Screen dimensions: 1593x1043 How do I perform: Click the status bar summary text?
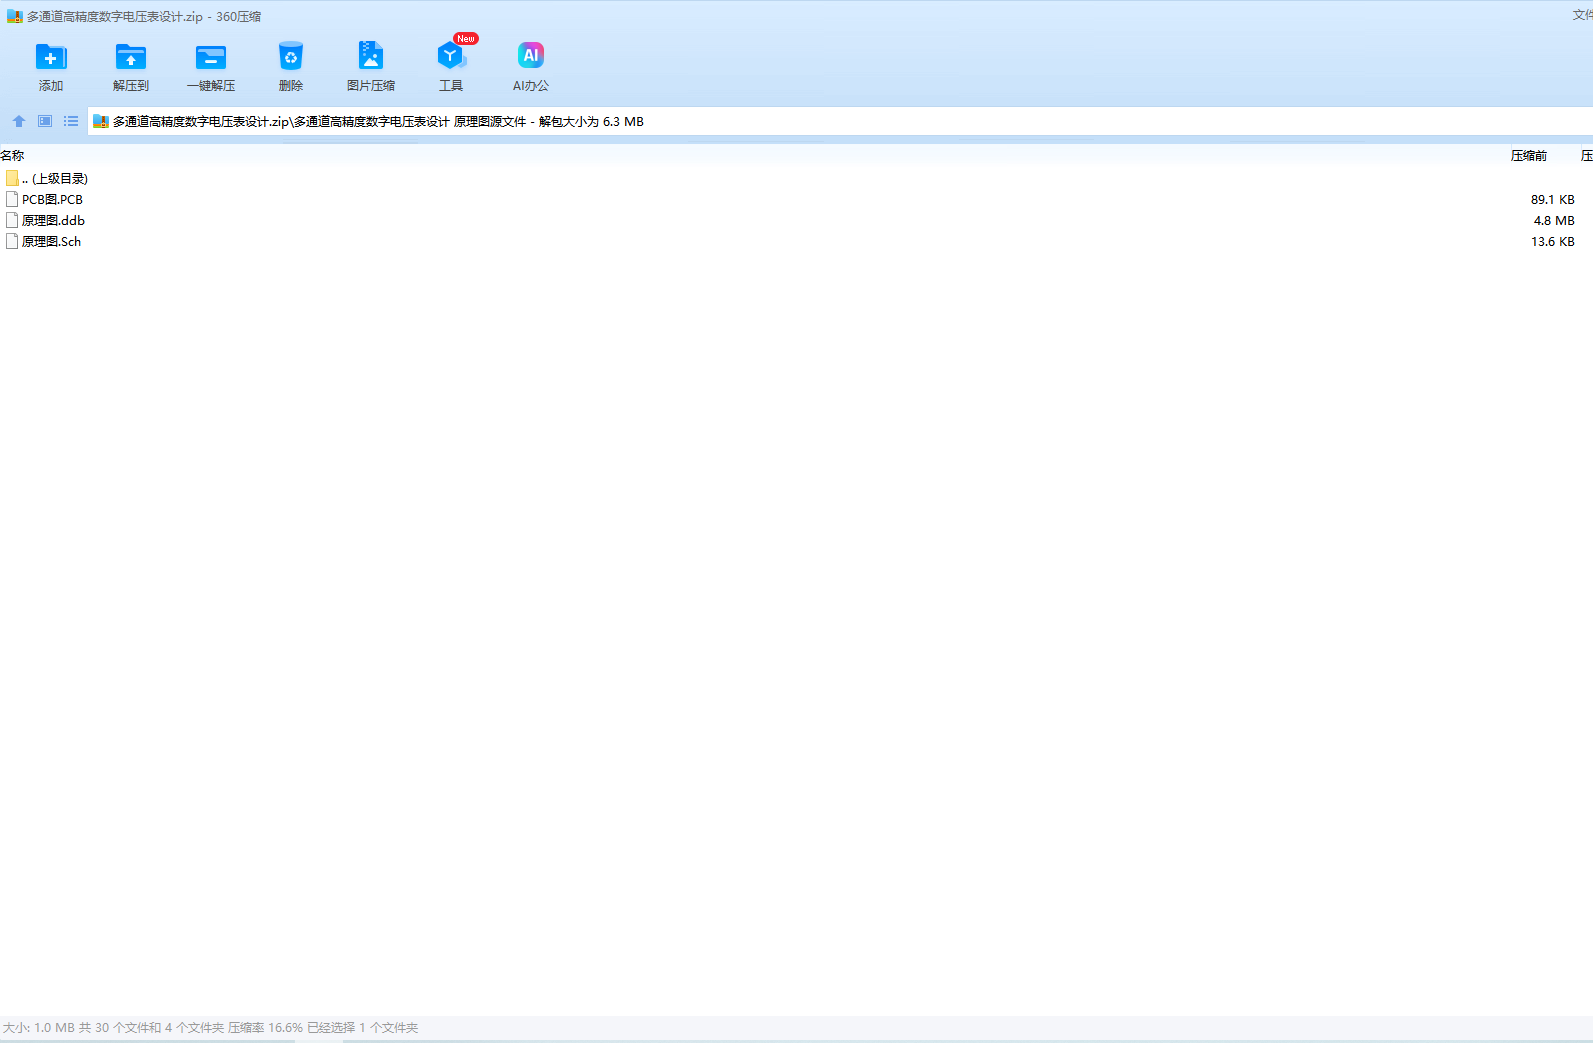(x=210, y=1027)
